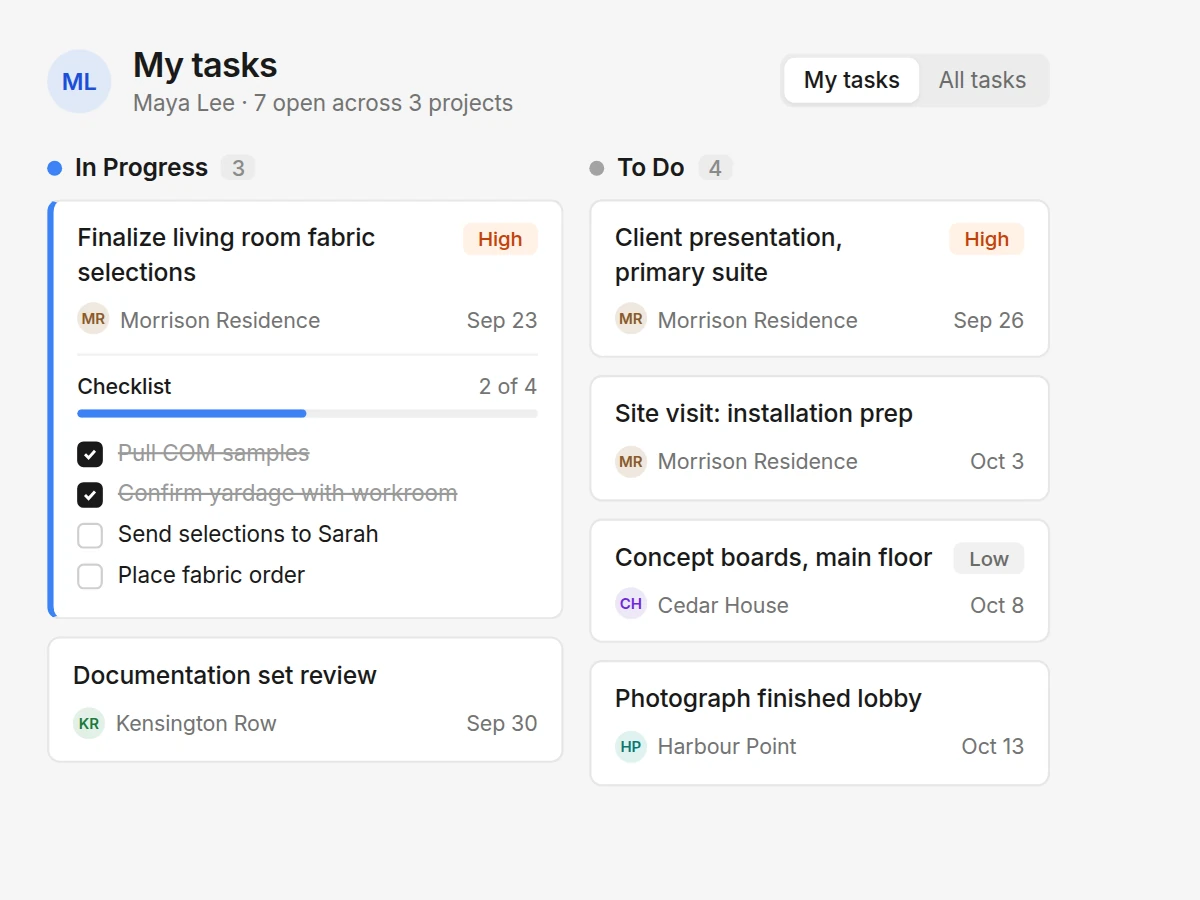This screenshot has height=900, width=1200.
Task: Click High badge on Client presentation card
Action: pyautogui.click(x=986, y=239)
